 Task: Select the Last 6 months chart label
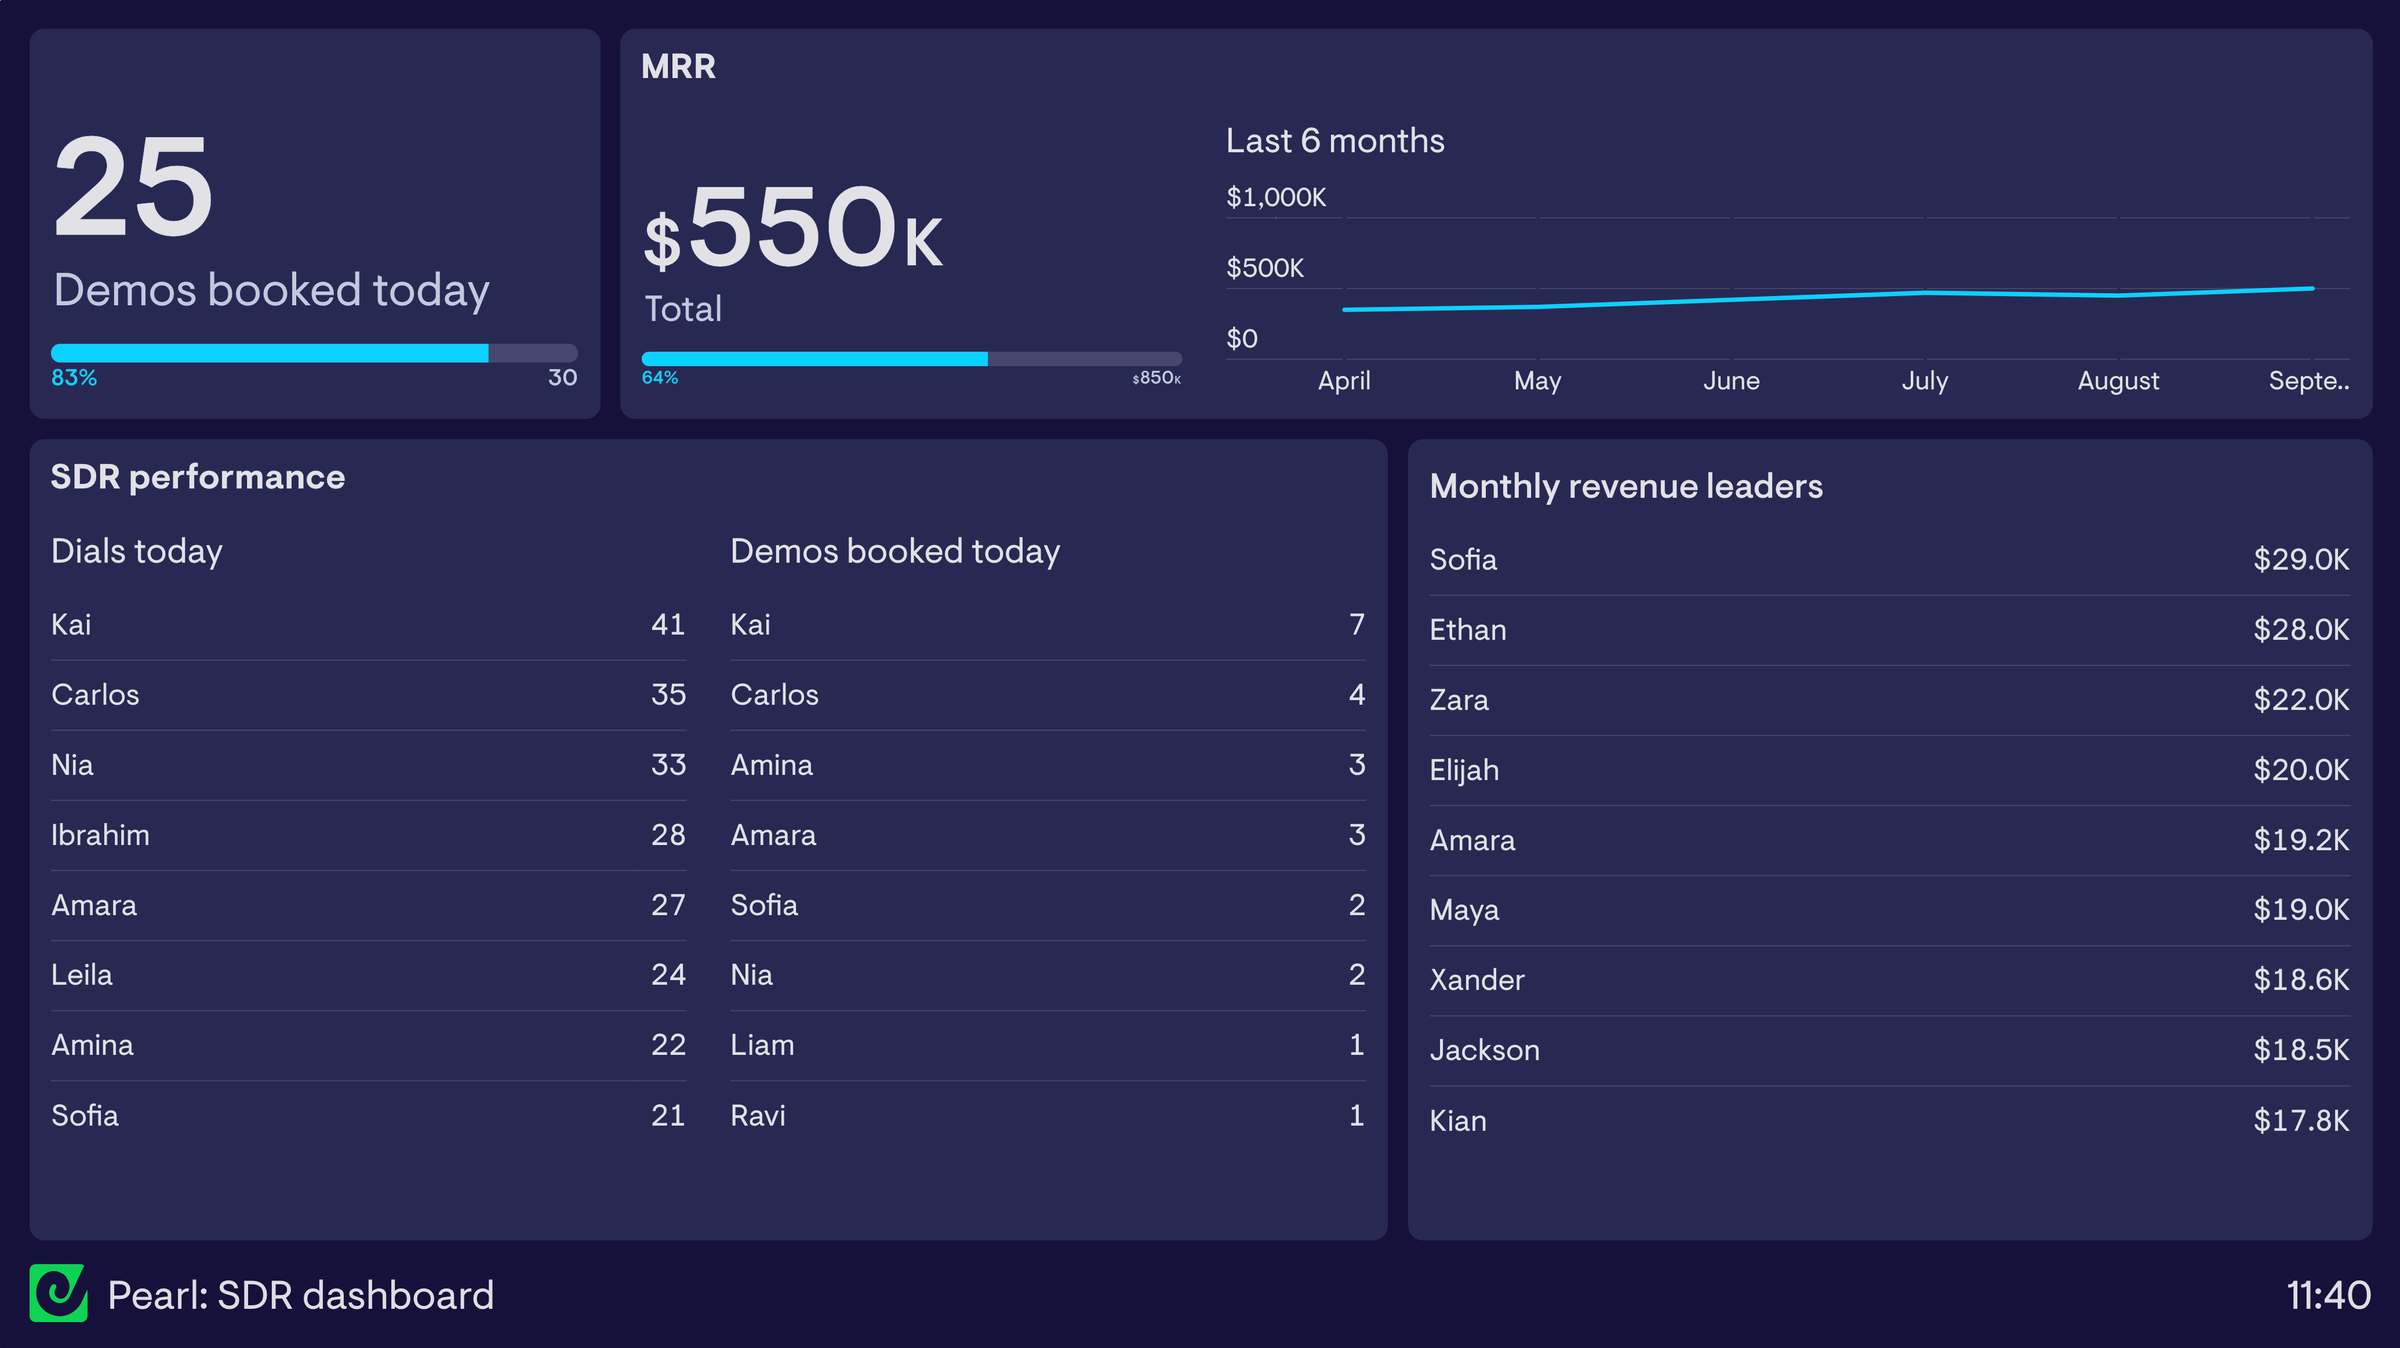1334,140
